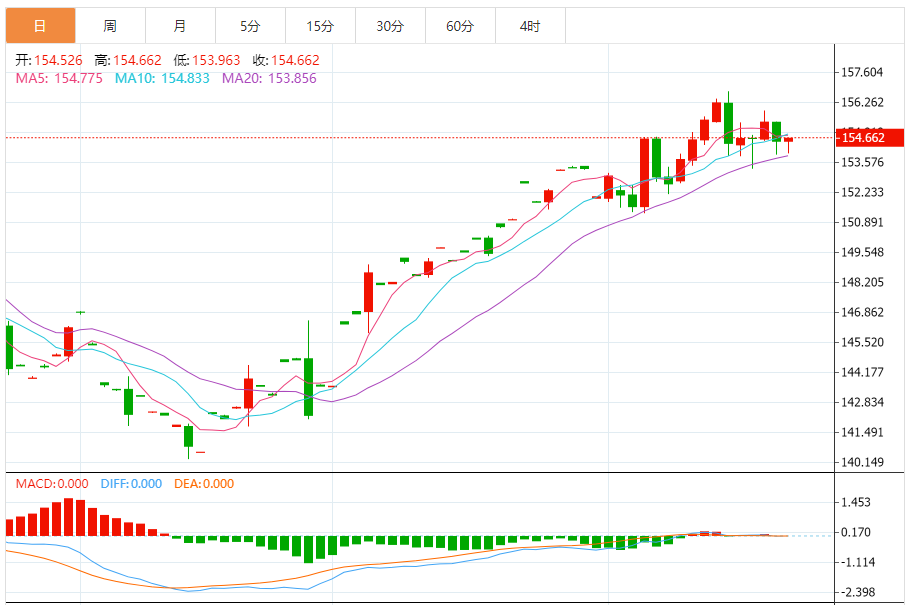Select the DEA: 0.000 label
906x605 pixels.
(x=204, y=484)
